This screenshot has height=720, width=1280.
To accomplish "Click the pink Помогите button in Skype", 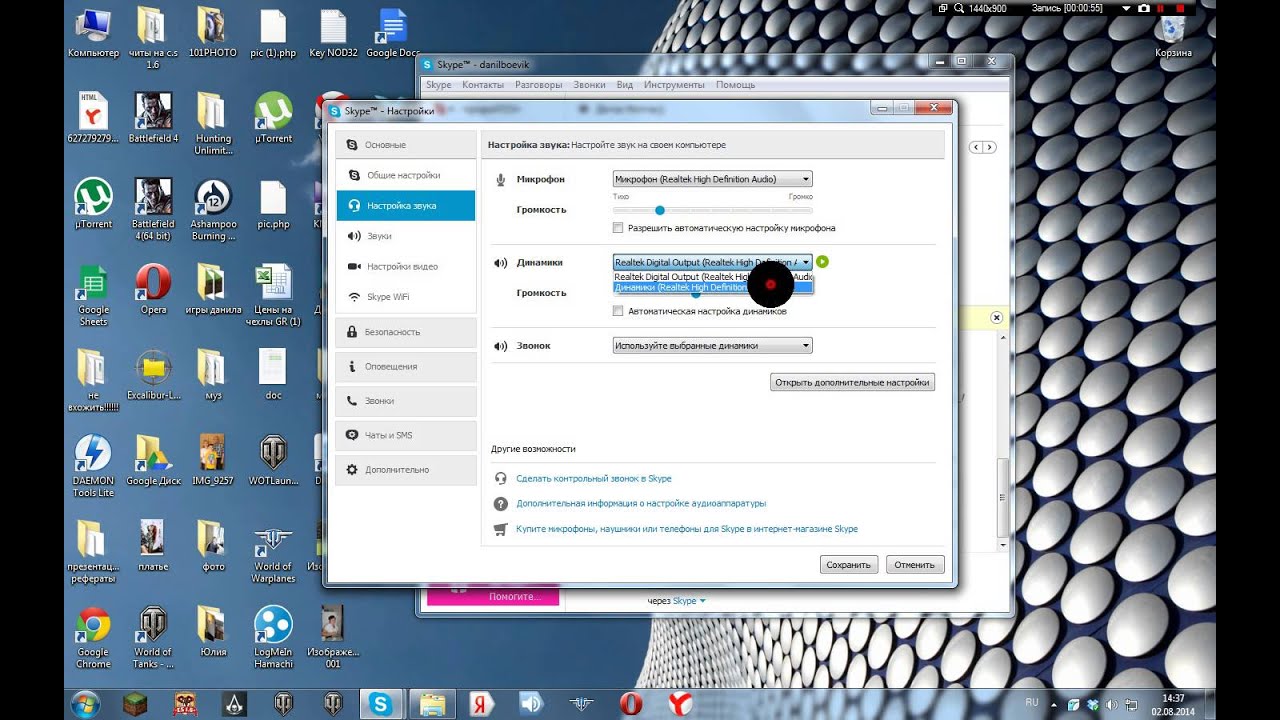I will 493,597.
